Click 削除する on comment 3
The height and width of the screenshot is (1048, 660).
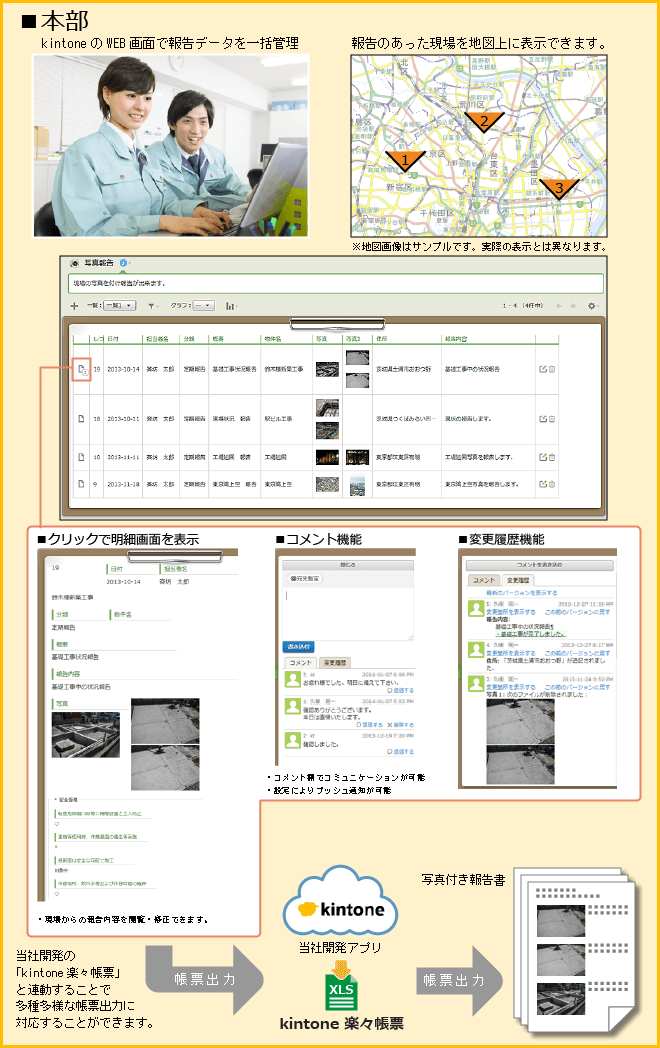click(400, 725)
